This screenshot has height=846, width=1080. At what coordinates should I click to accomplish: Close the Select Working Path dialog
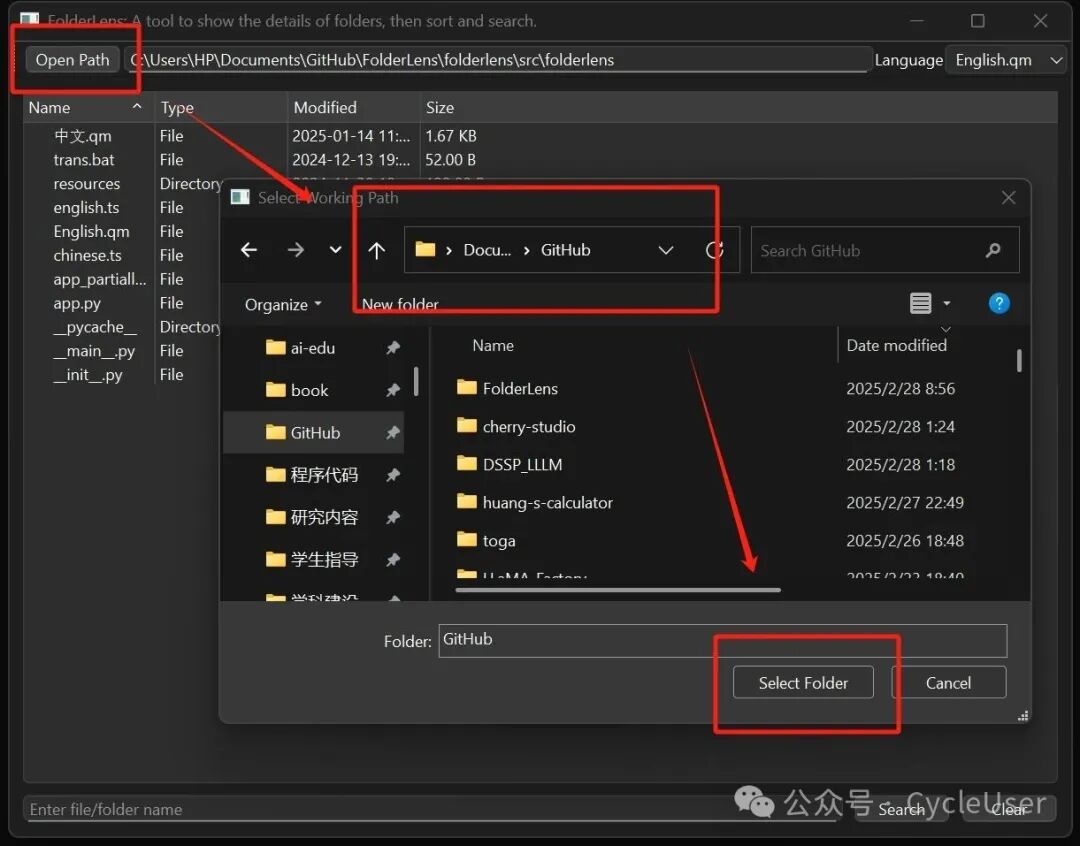[x=1008, y=198]
